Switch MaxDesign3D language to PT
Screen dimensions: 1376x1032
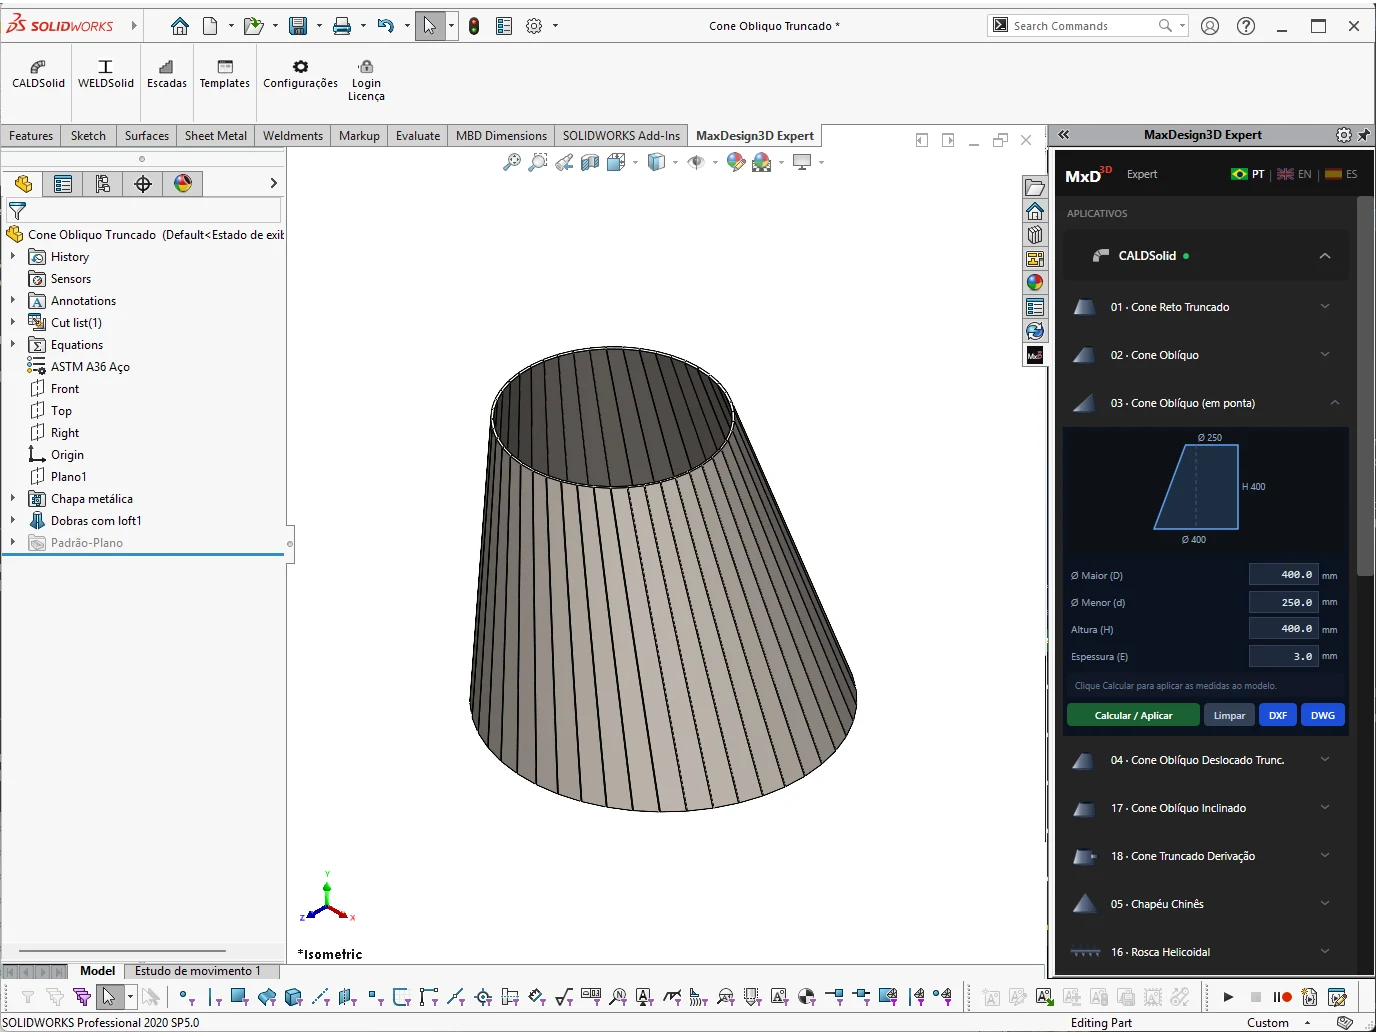1248,174
